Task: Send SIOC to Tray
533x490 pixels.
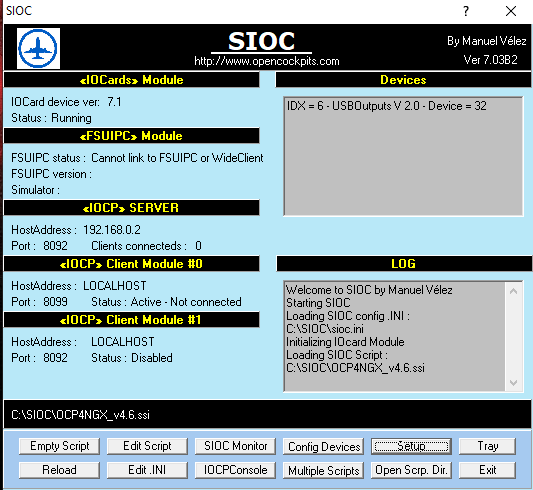Action: 487,446
